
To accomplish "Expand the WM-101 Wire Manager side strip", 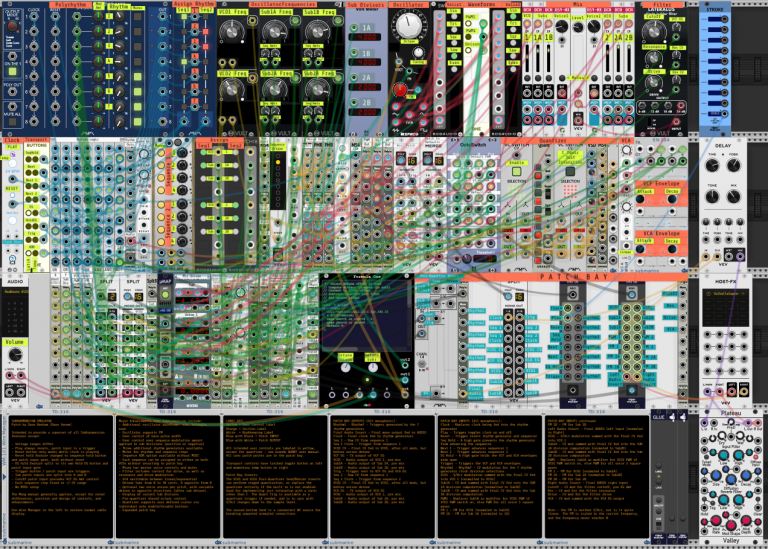I will pos(3,476).
